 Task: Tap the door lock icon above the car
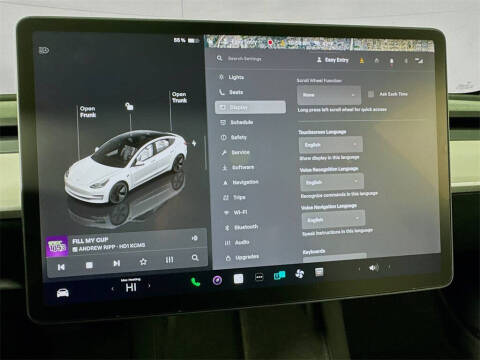[x=129, y=106]
